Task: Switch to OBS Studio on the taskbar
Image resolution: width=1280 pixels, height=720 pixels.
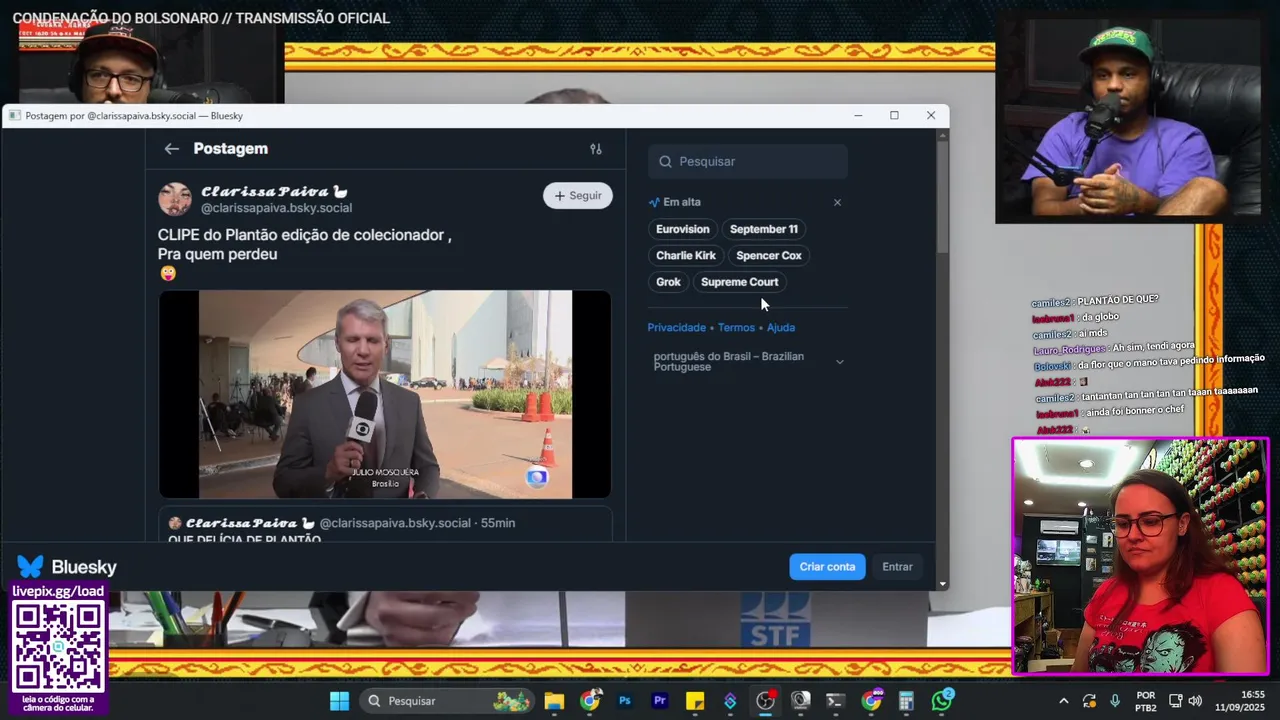Action: tap(765, 701)
